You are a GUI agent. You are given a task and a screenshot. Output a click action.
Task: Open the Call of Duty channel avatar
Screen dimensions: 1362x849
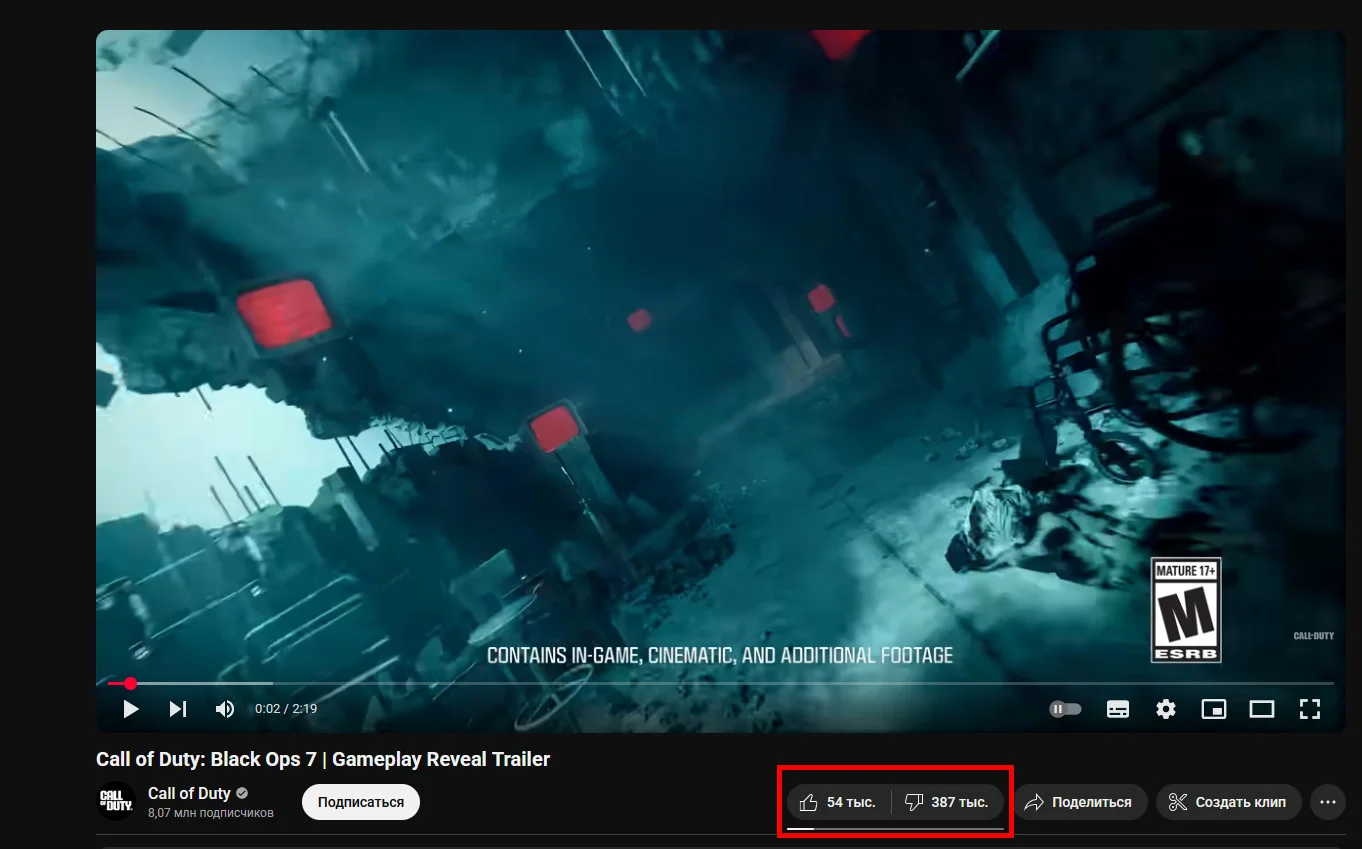coord(116,801)
